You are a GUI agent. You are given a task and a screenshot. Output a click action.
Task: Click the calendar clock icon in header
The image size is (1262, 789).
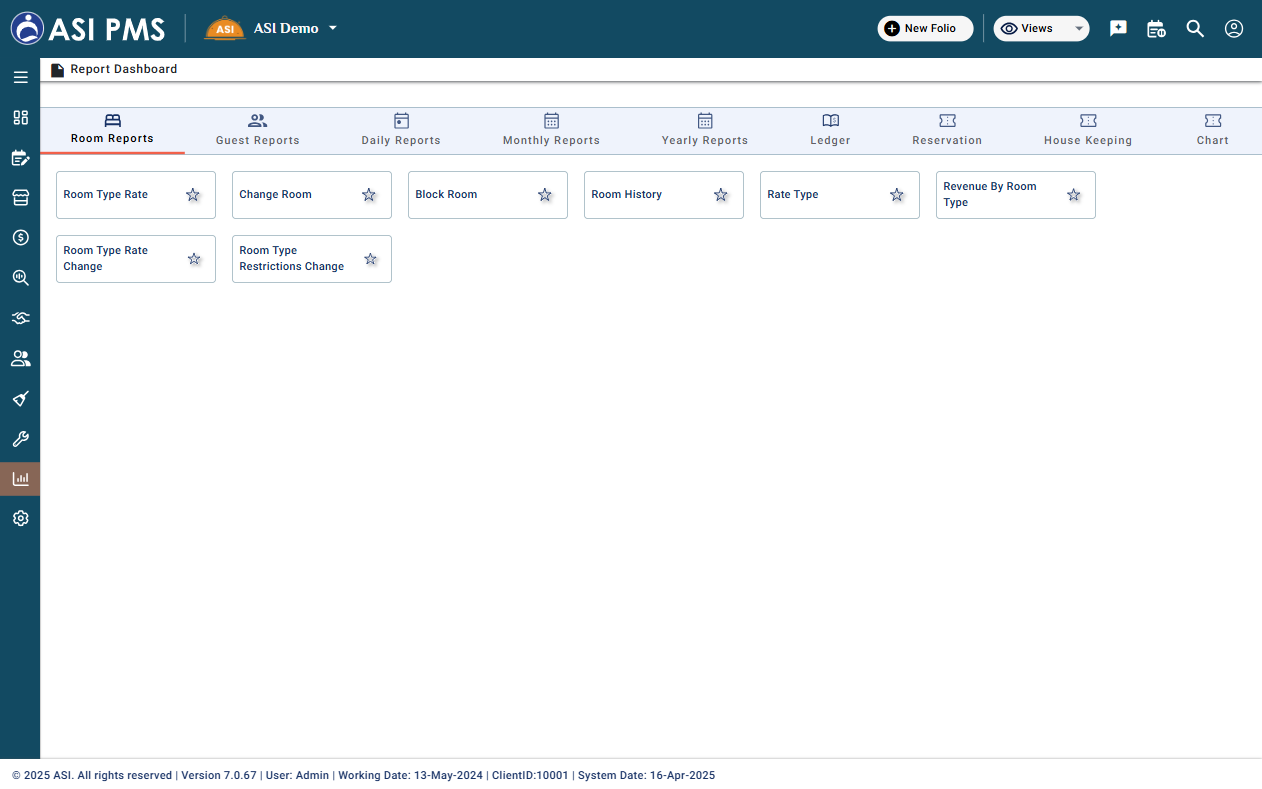[1156, 29]
